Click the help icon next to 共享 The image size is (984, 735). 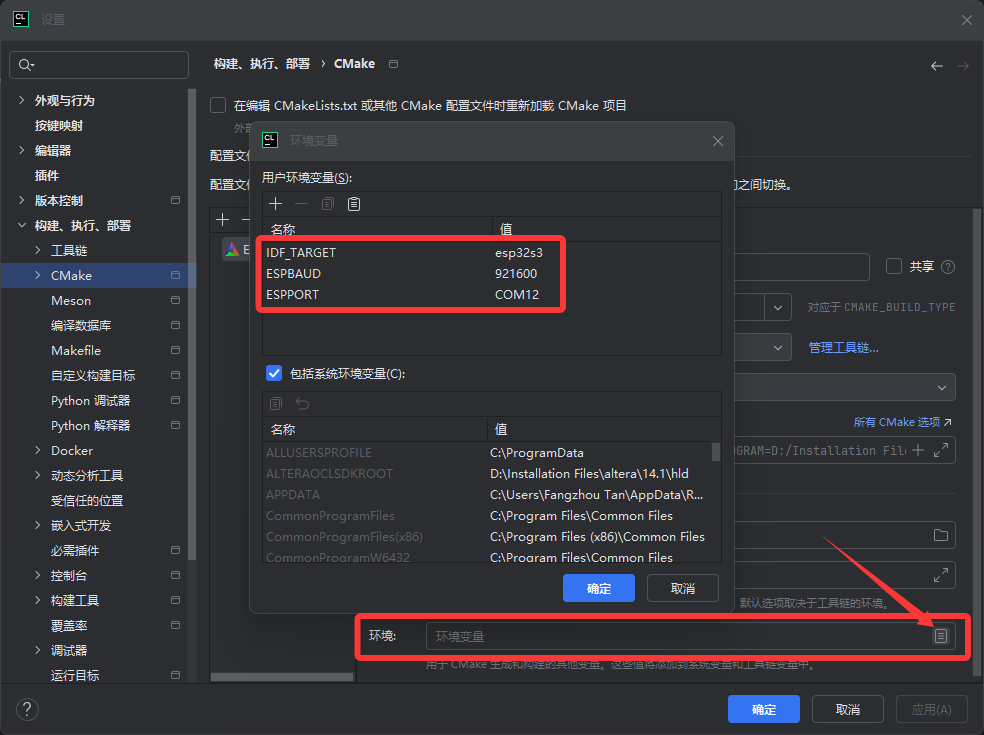click(948, 267)
